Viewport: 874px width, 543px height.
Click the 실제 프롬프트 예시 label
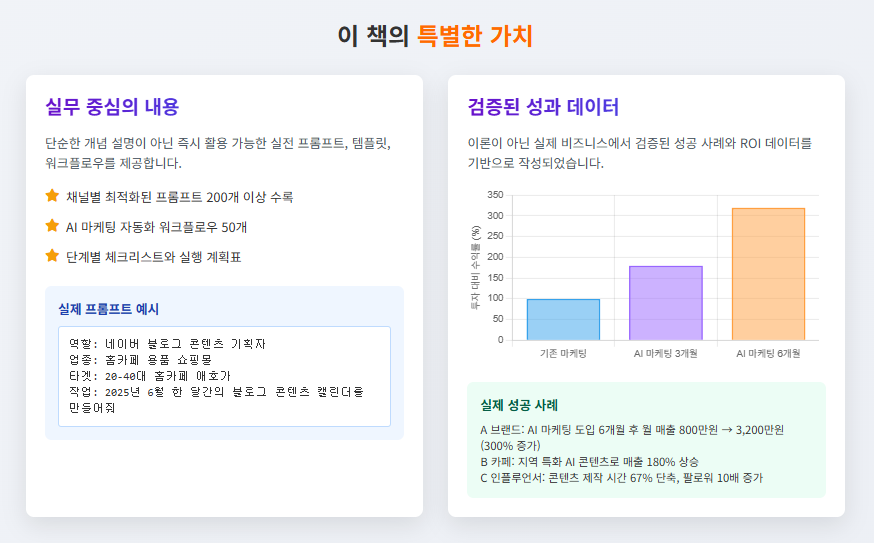click(109, 309)
